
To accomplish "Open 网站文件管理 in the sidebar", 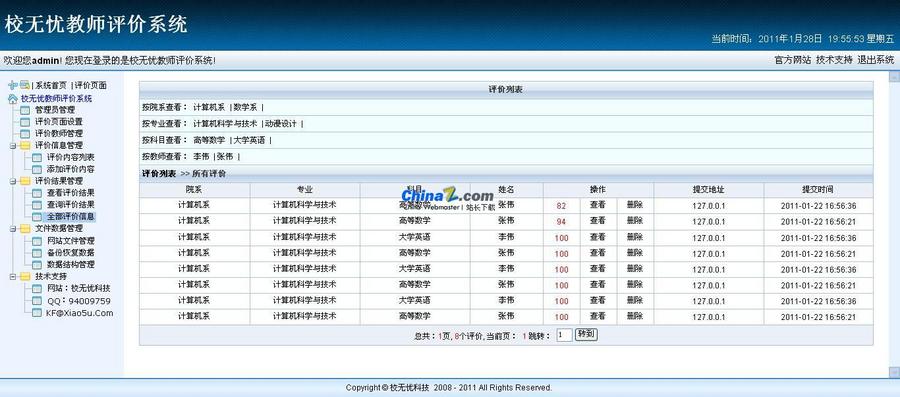I will (x=71, y=241).
